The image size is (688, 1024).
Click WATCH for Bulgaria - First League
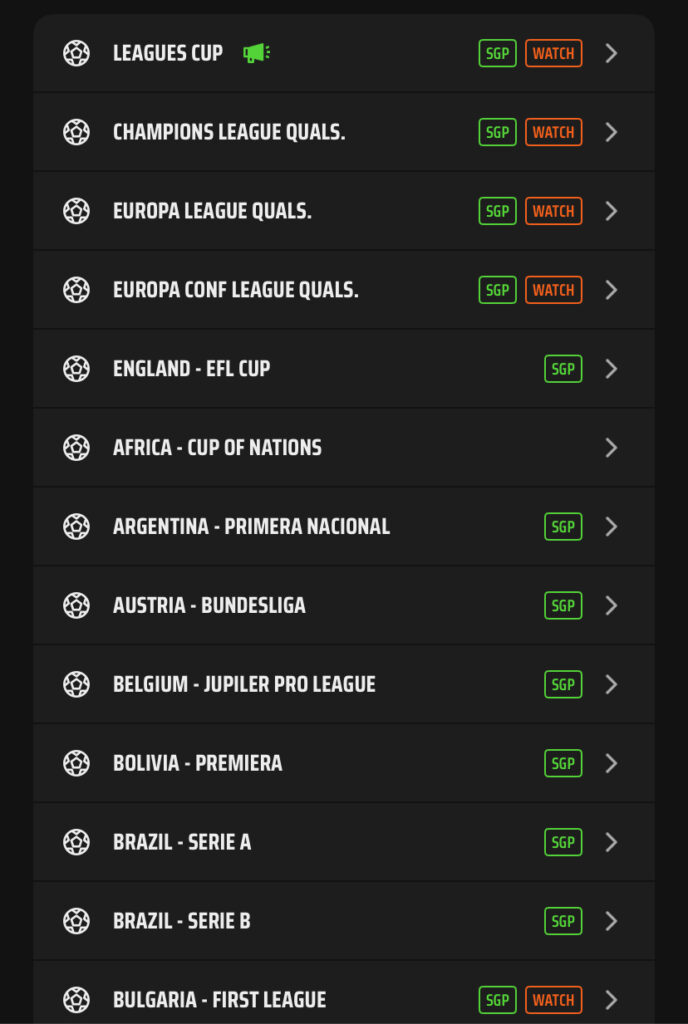point(553,999)
